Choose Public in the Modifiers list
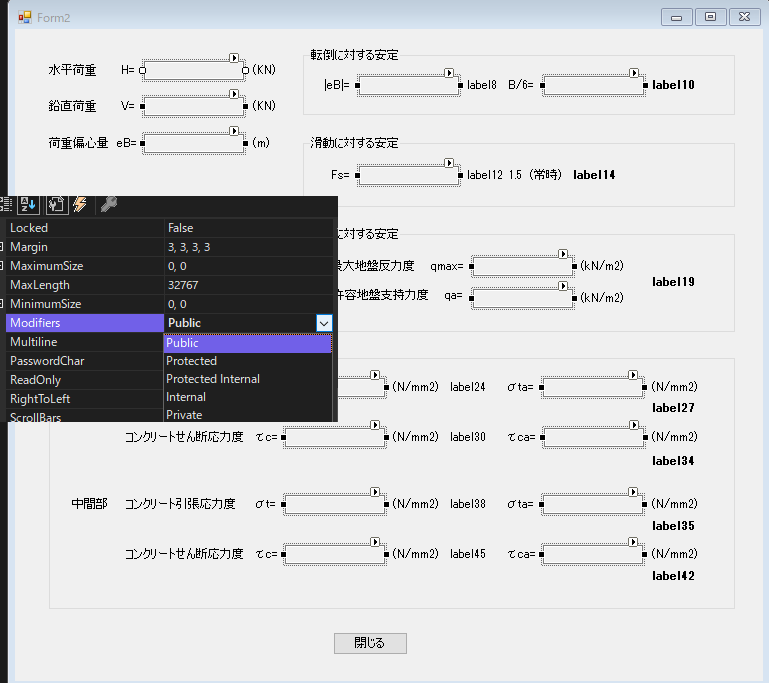 click(248, 343)
